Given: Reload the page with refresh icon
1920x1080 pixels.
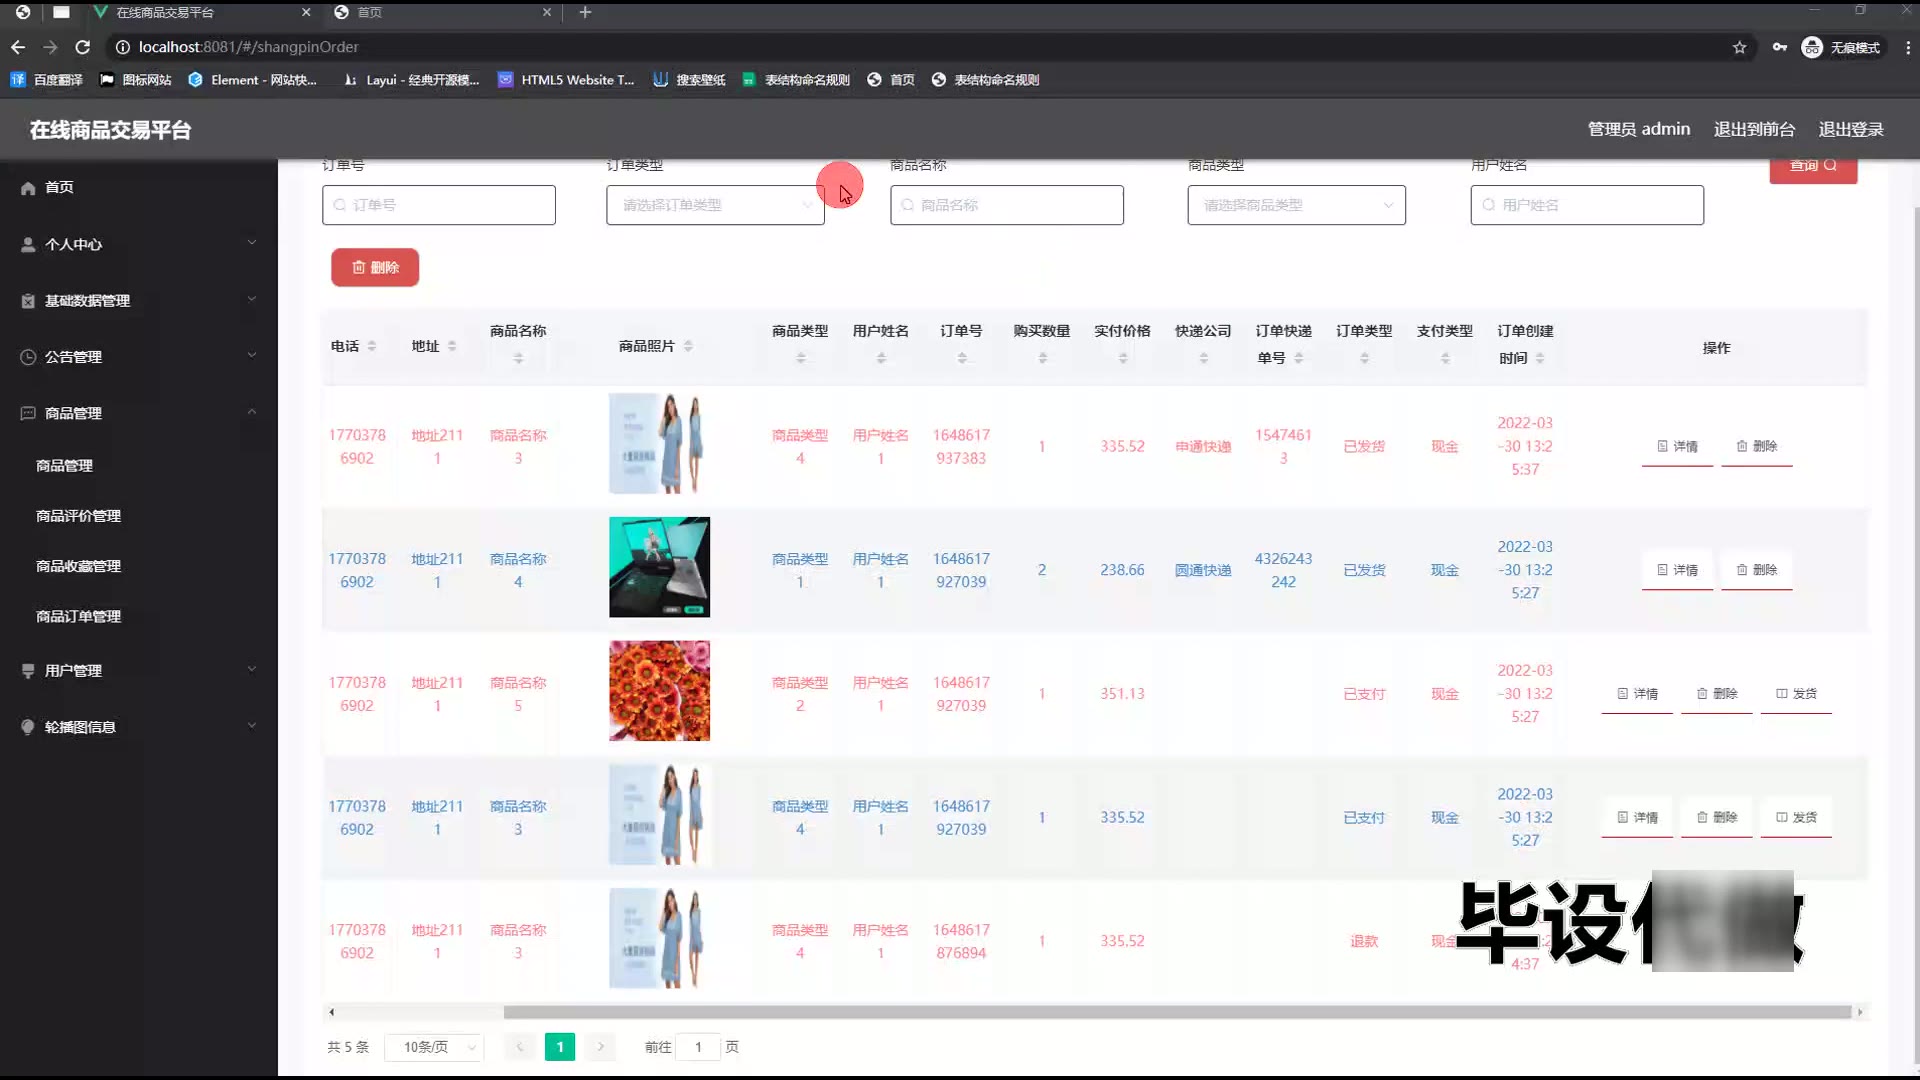Looking at the screenshot, I should [83, 47].
